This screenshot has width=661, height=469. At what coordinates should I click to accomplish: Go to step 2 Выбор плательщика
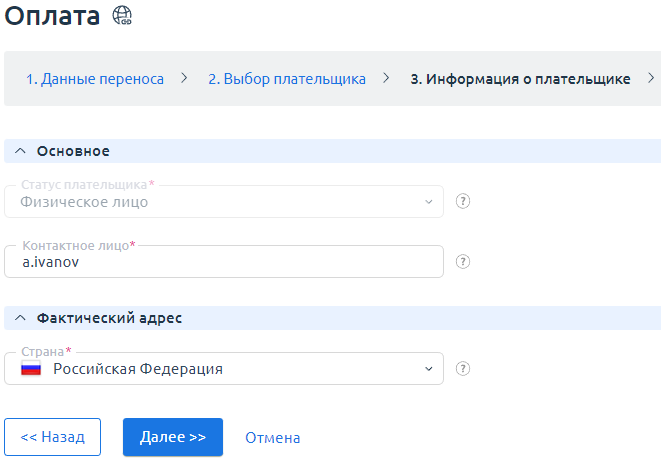click(x=287, y=79)
